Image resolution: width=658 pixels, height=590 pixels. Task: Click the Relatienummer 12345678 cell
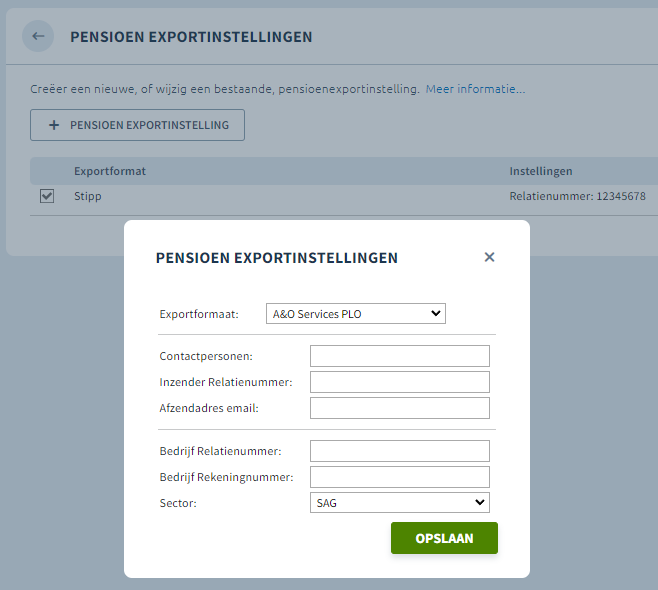coord(578,196)
